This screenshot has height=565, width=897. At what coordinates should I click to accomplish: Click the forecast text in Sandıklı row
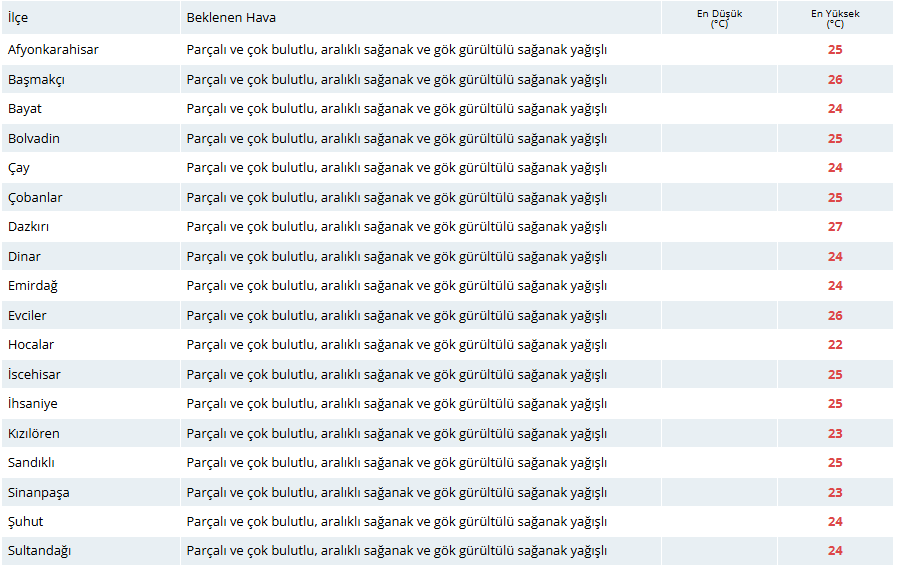pyautogui.click(x=396, y=463)
